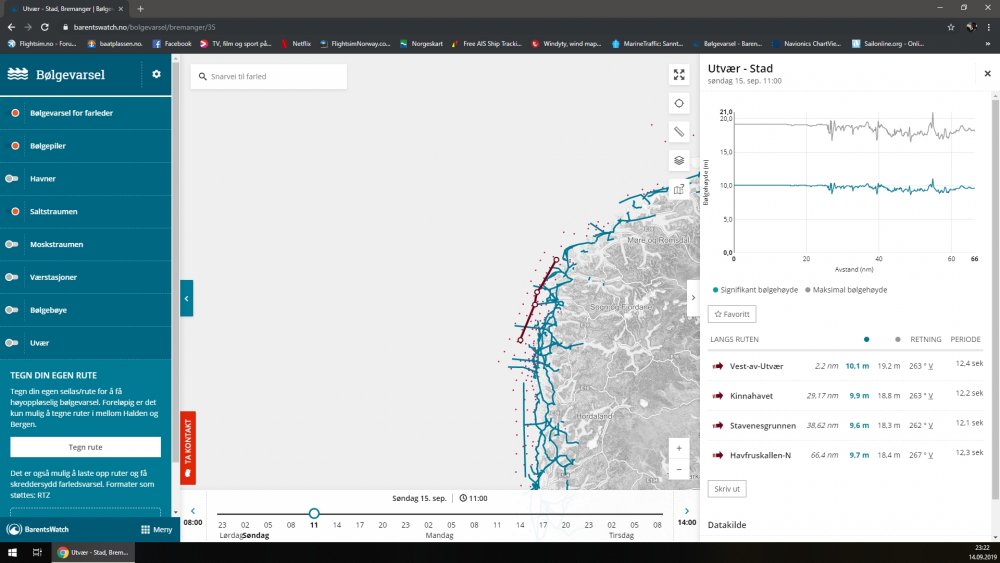This screenshot has width=1000, height=563.
Task: Click the BarentsWatch logo
Action: coord(38,529)
